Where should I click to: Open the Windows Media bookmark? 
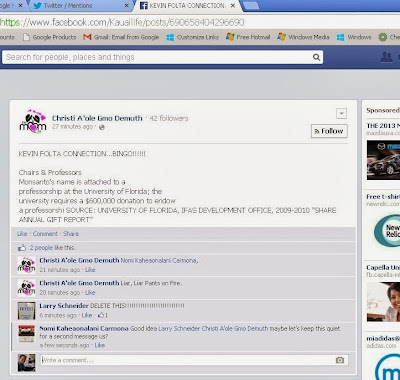pos(303,37)
